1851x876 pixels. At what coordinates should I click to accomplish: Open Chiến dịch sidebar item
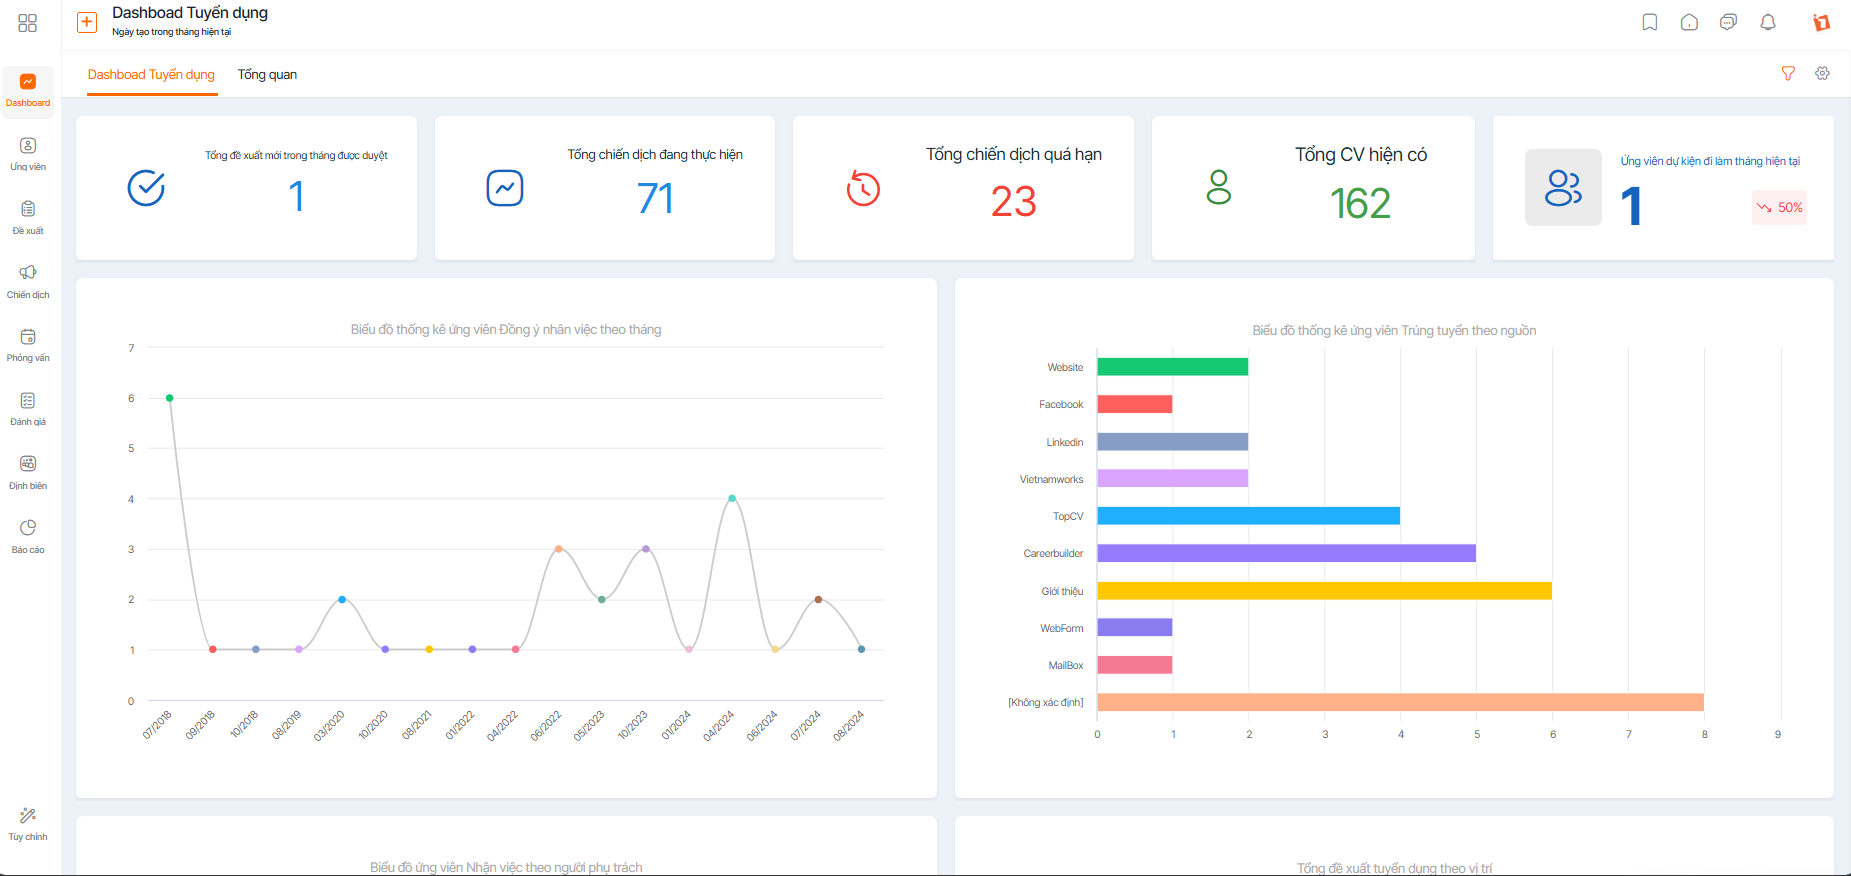[x=28, y=281]
